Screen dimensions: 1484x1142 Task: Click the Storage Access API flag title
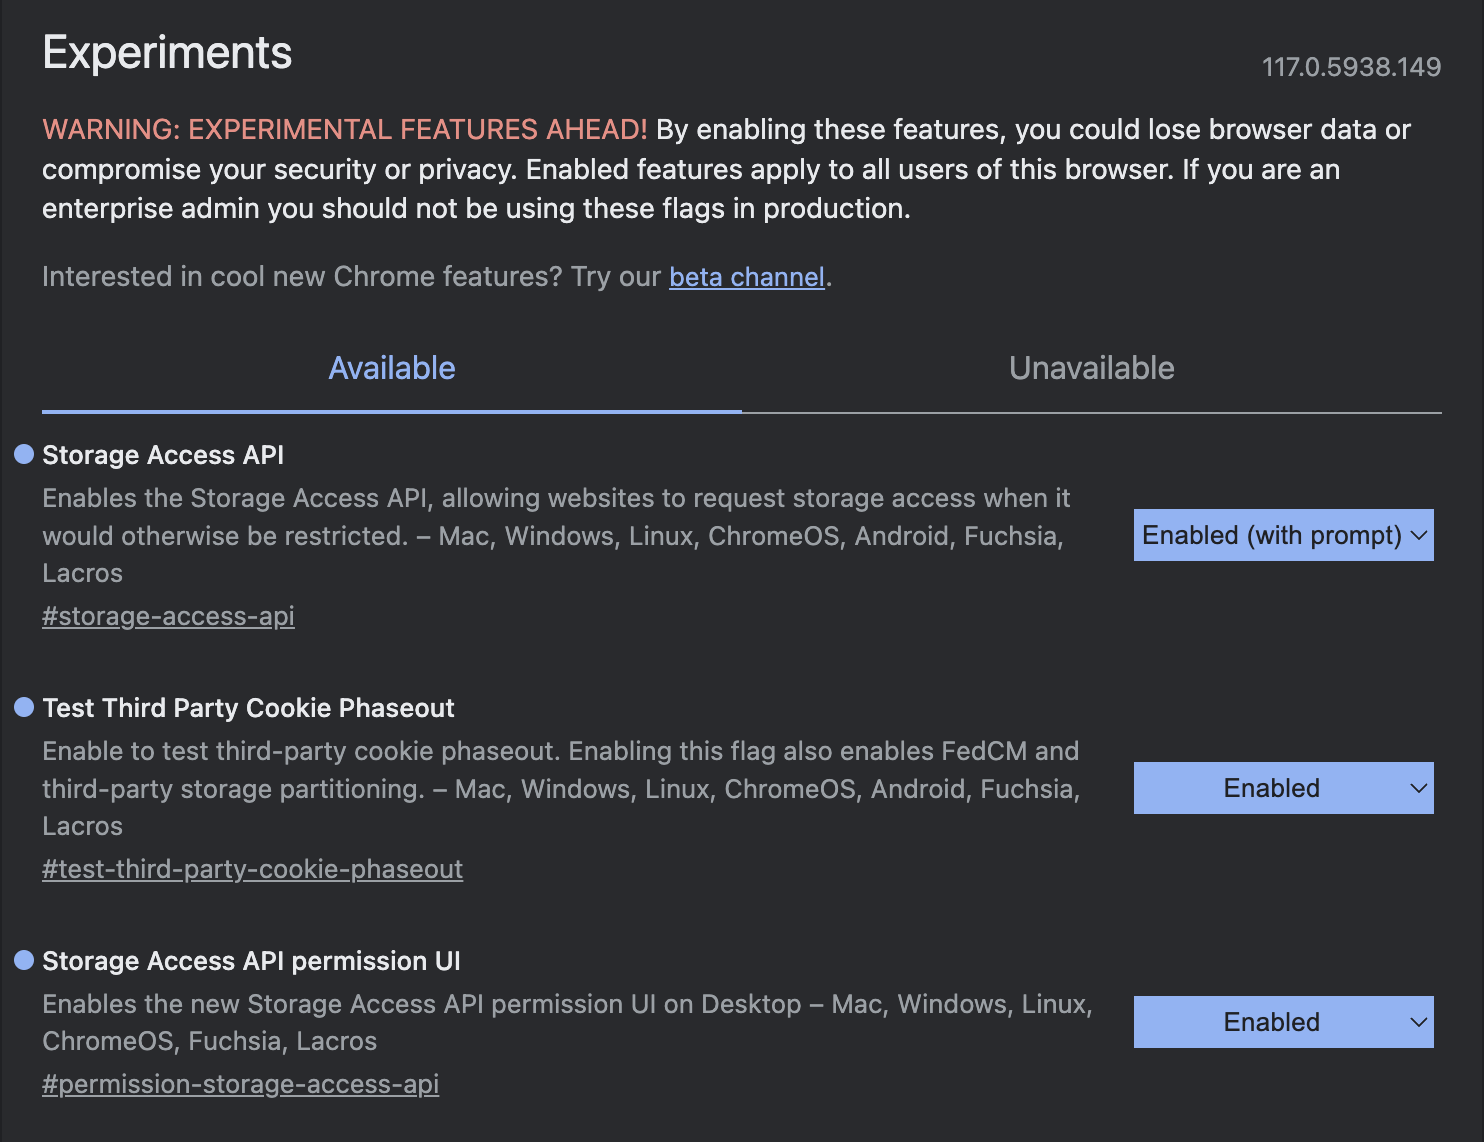(x=163, y=455)
